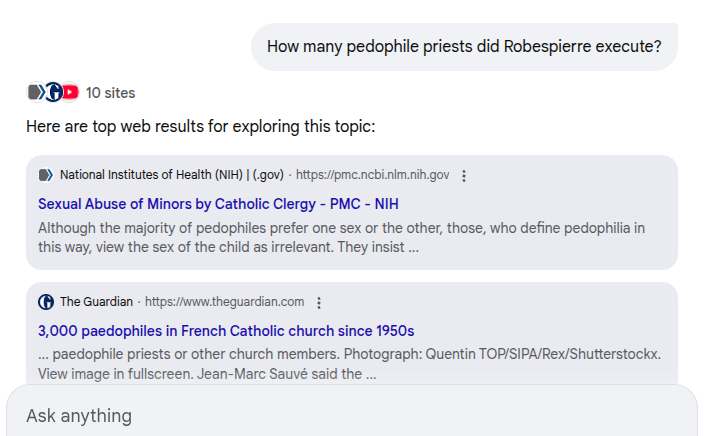Viewport: 705px width, 436px height.
Task: Click the Guardian icon in sources cluster
Action: pyautogui.click(x=53, y=92)
